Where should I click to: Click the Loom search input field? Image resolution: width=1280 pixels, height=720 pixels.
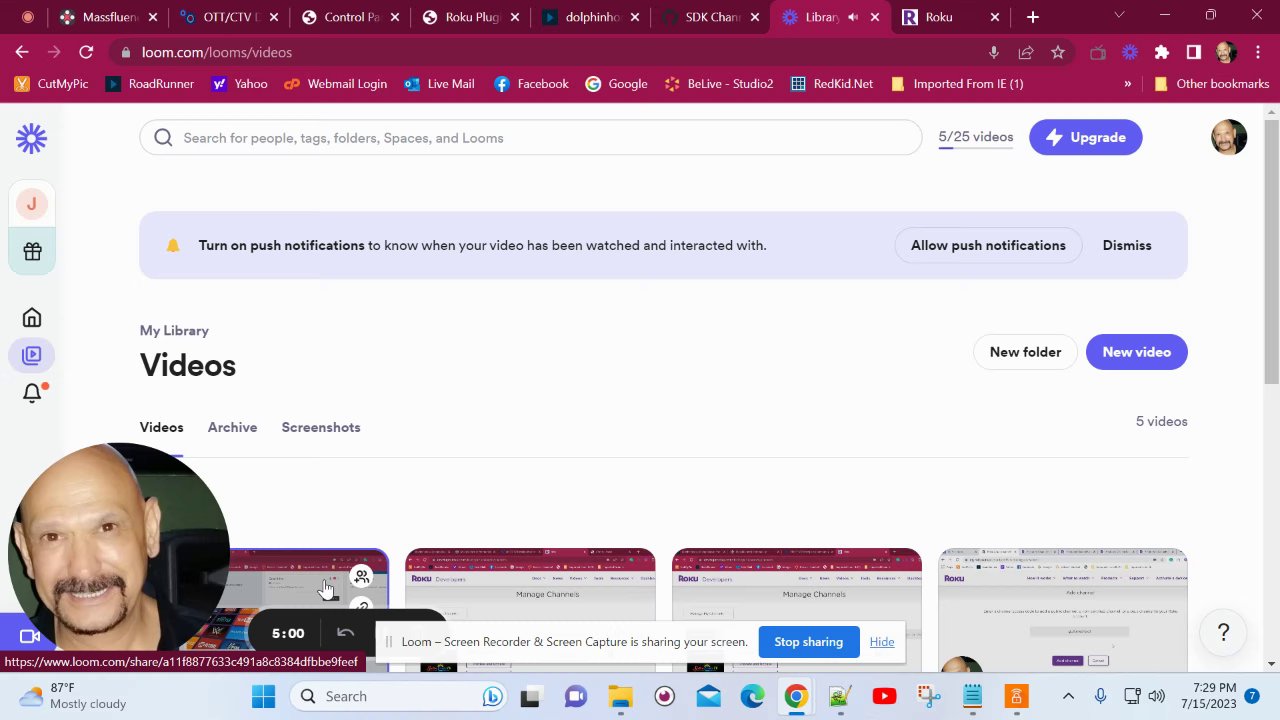pos(530,138)
